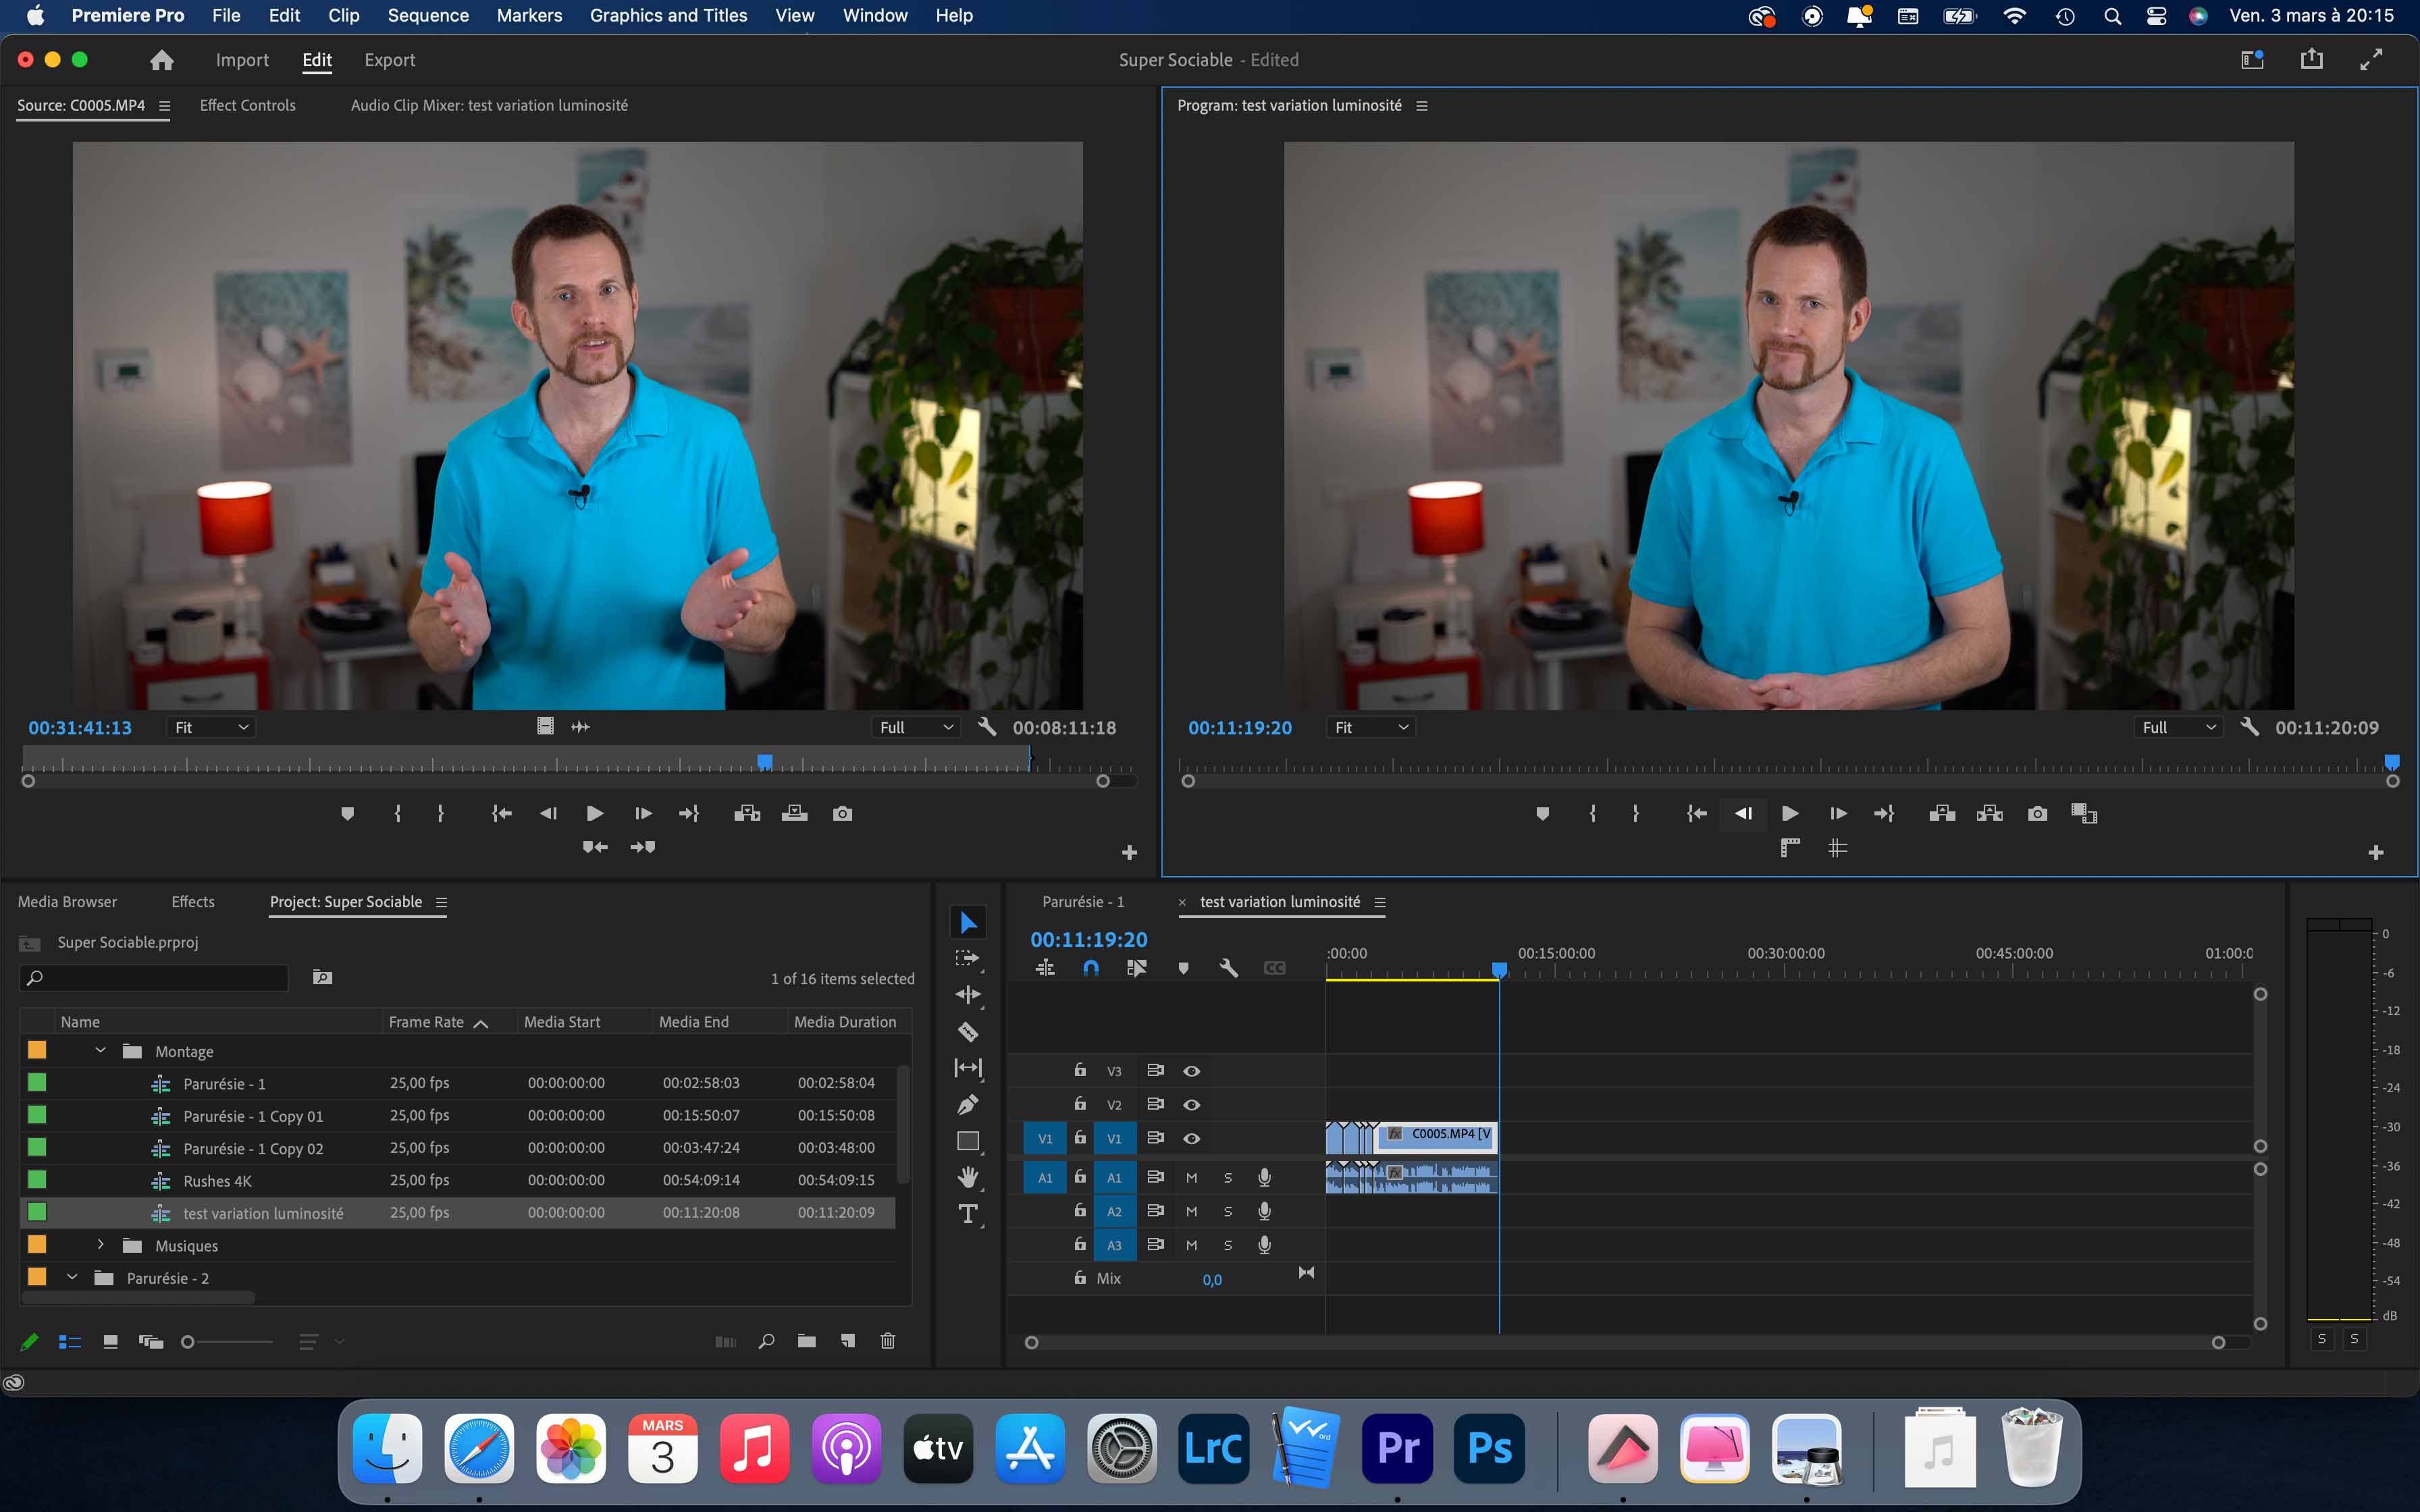Click Export Frame camera icon in Program monitor
The image size is (2420, 1512).
pyautogui.click(x=2037, y=814)
